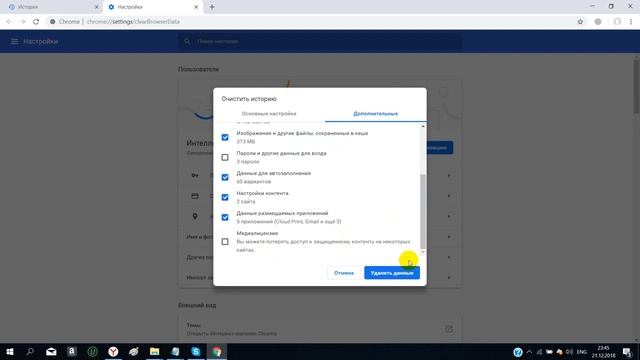This screenshot has width=640, height=360.
Task: Click the dialog scroll up arrow
Action: point(423,127)
